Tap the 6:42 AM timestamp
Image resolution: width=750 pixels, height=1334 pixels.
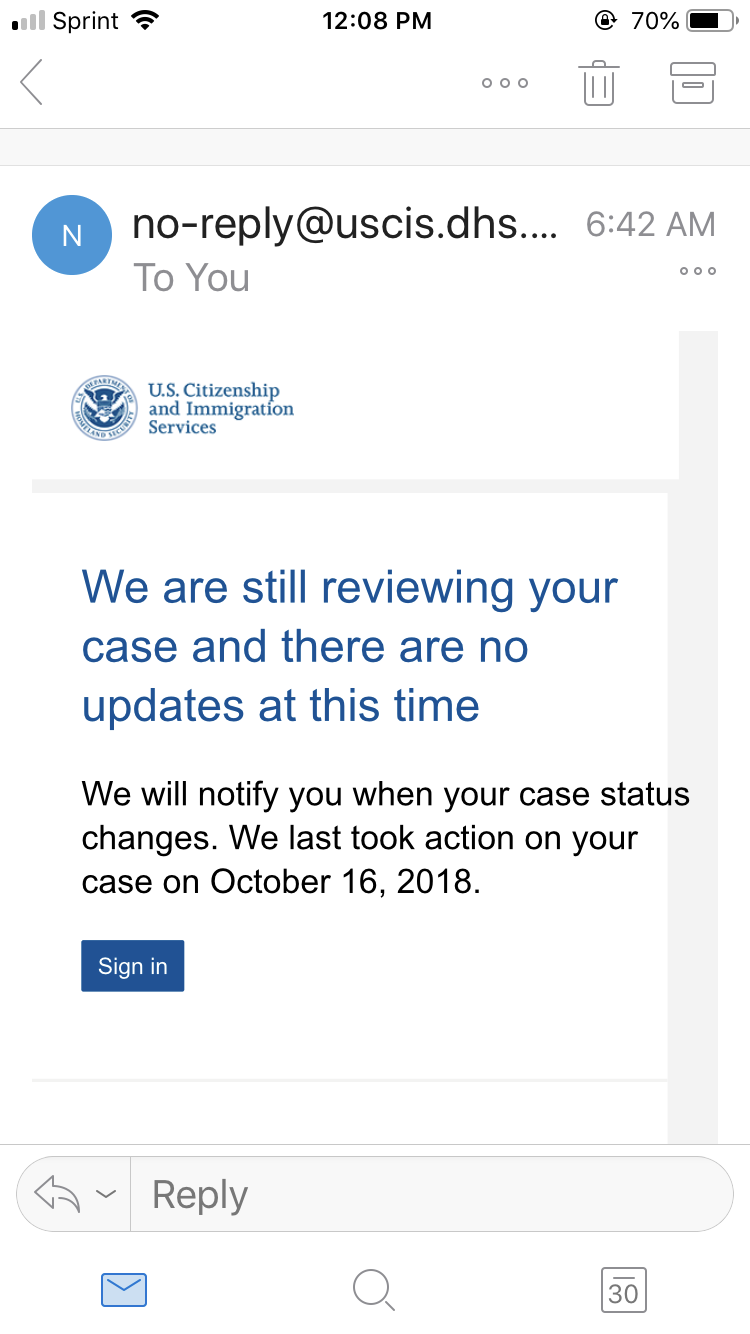(x=650, y=225)
